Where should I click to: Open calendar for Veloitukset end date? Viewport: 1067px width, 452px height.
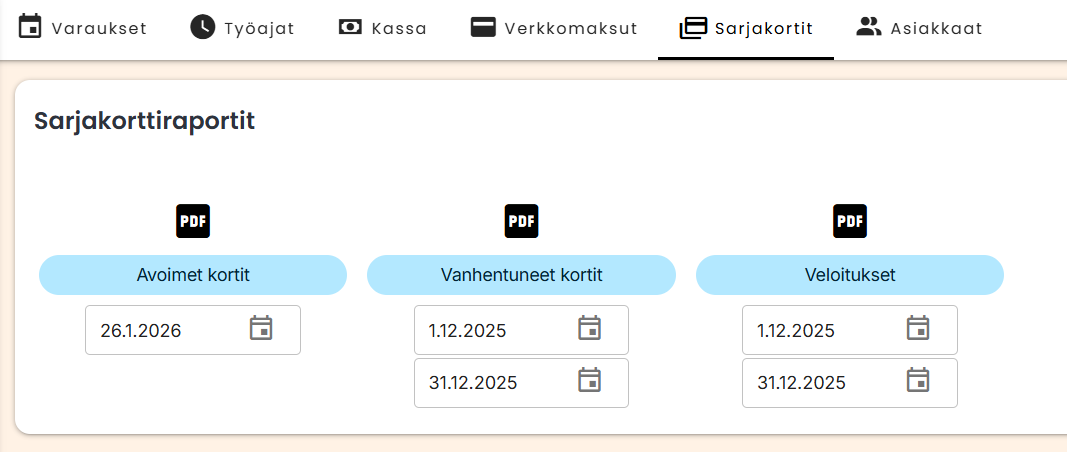[x=917, y=381]
